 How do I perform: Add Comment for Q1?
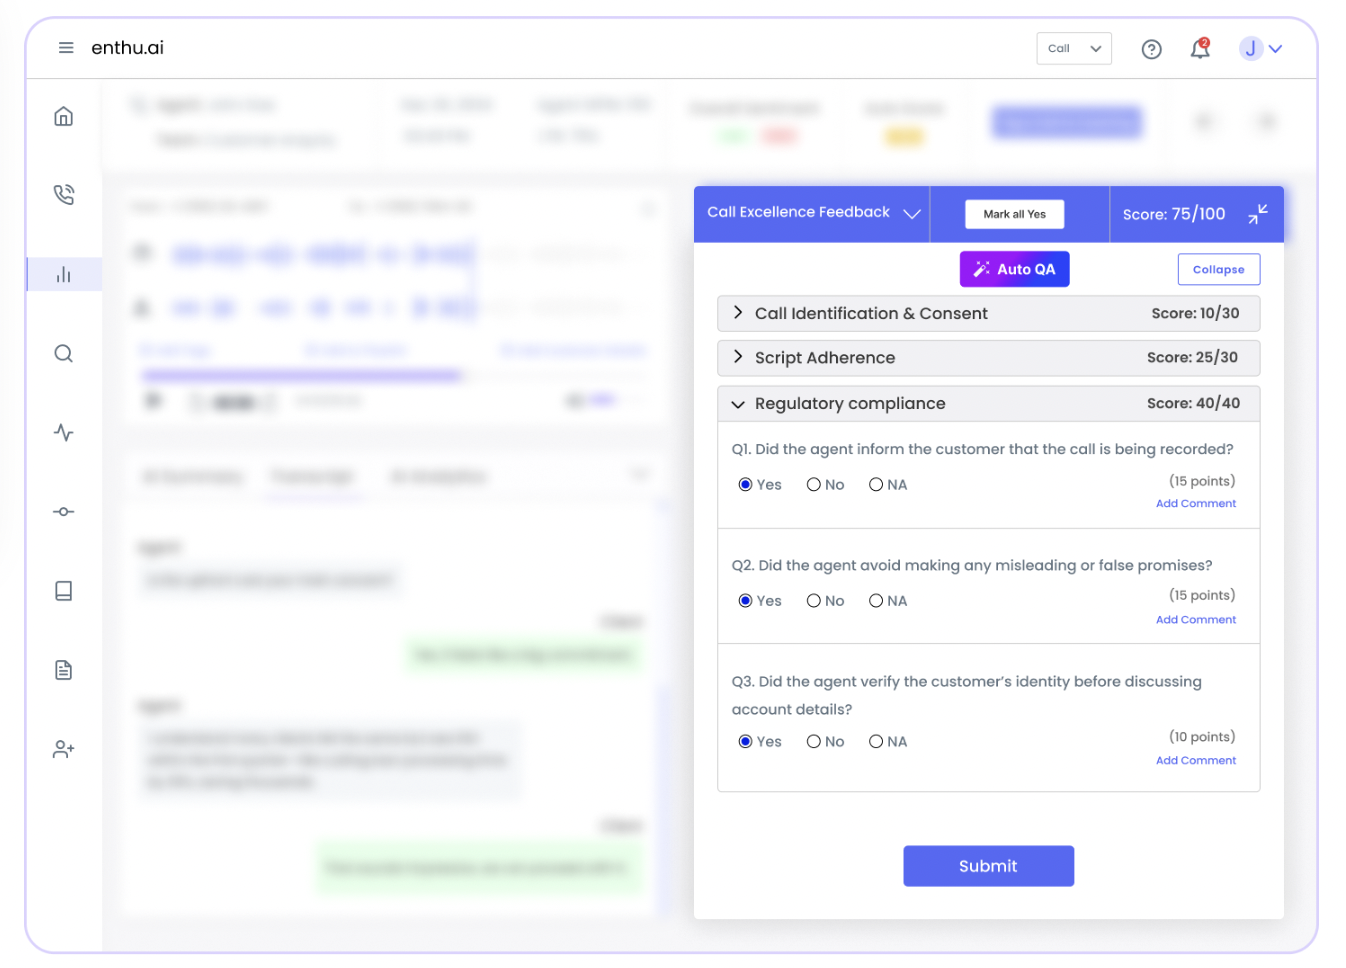pyautogui.click(x=1196, y=504)
